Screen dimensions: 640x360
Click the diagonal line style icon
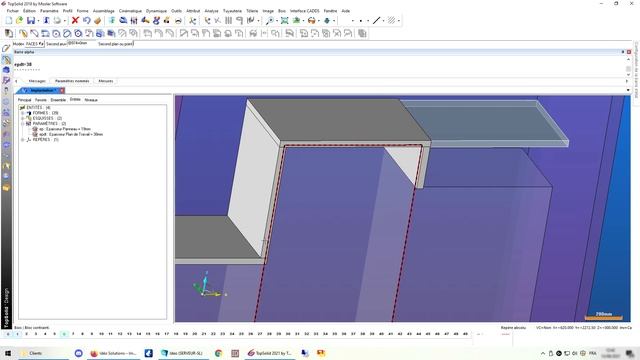click(376, 20)
